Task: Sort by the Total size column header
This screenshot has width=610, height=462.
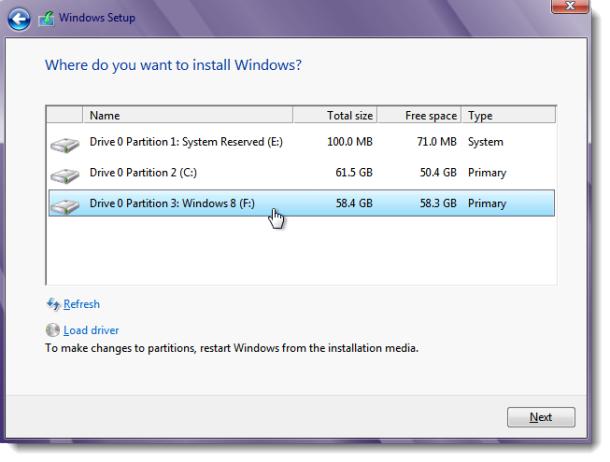Action: click(335, 116)
